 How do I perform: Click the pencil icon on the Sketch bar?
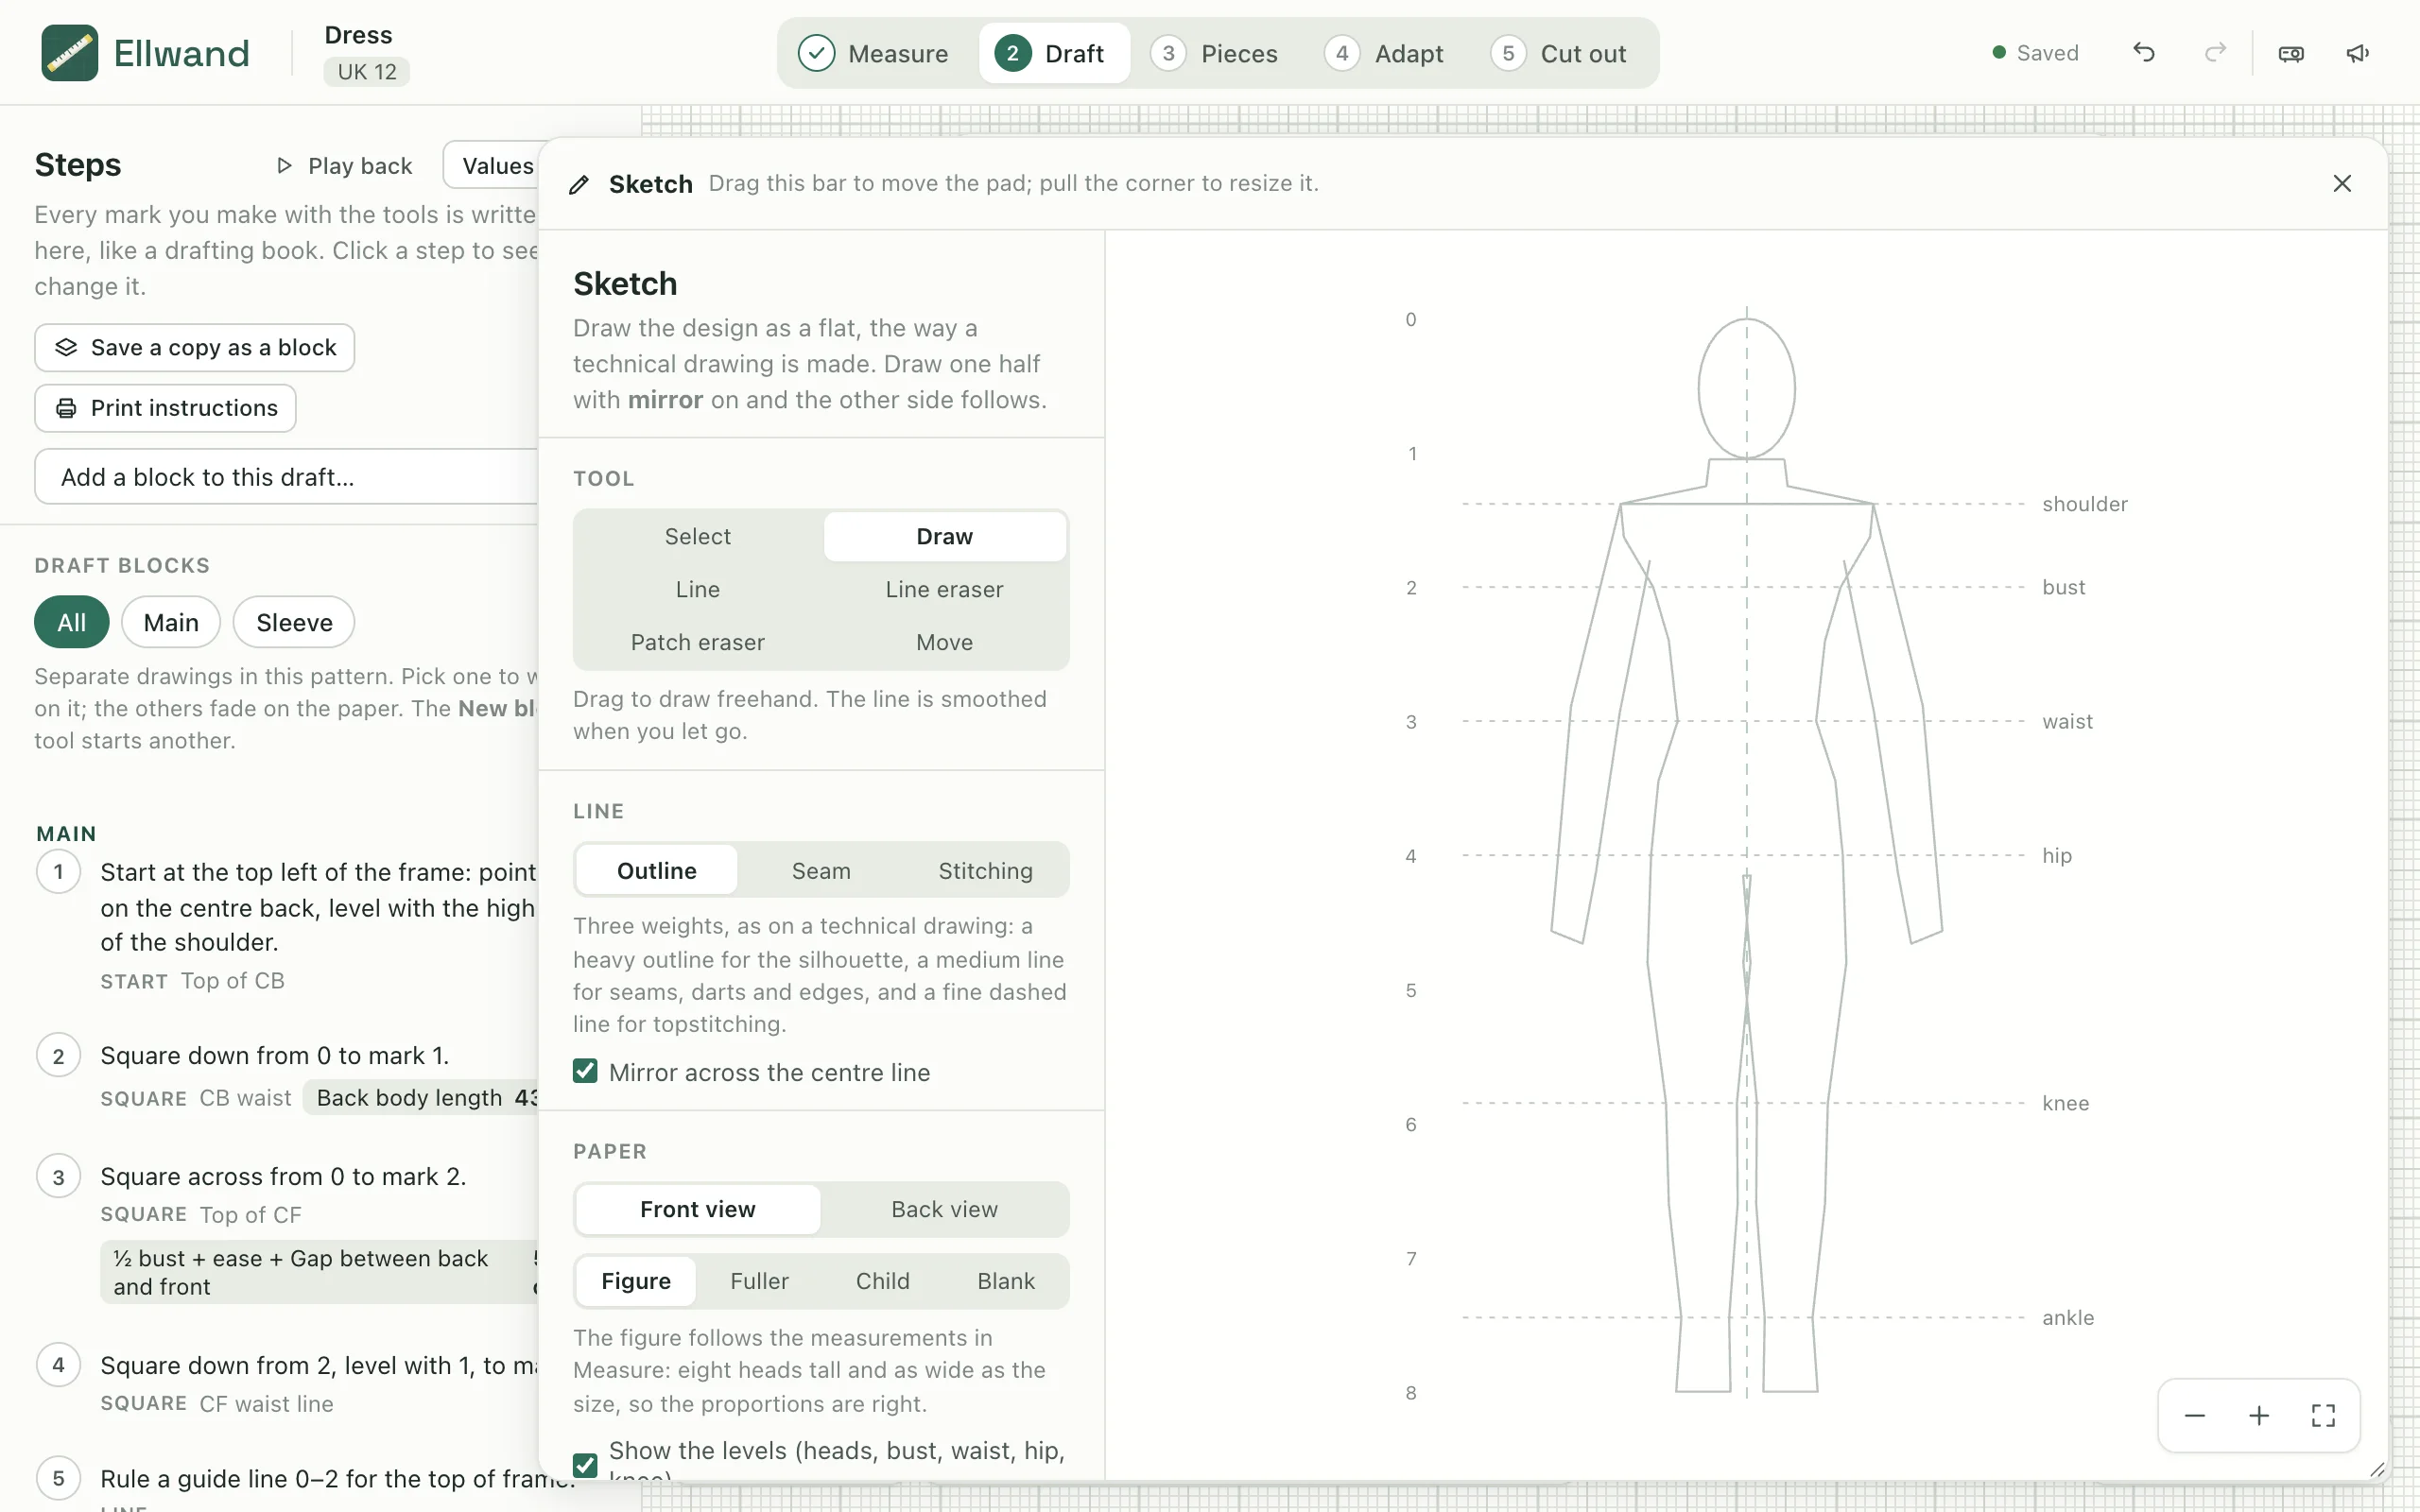click(579, 184)
